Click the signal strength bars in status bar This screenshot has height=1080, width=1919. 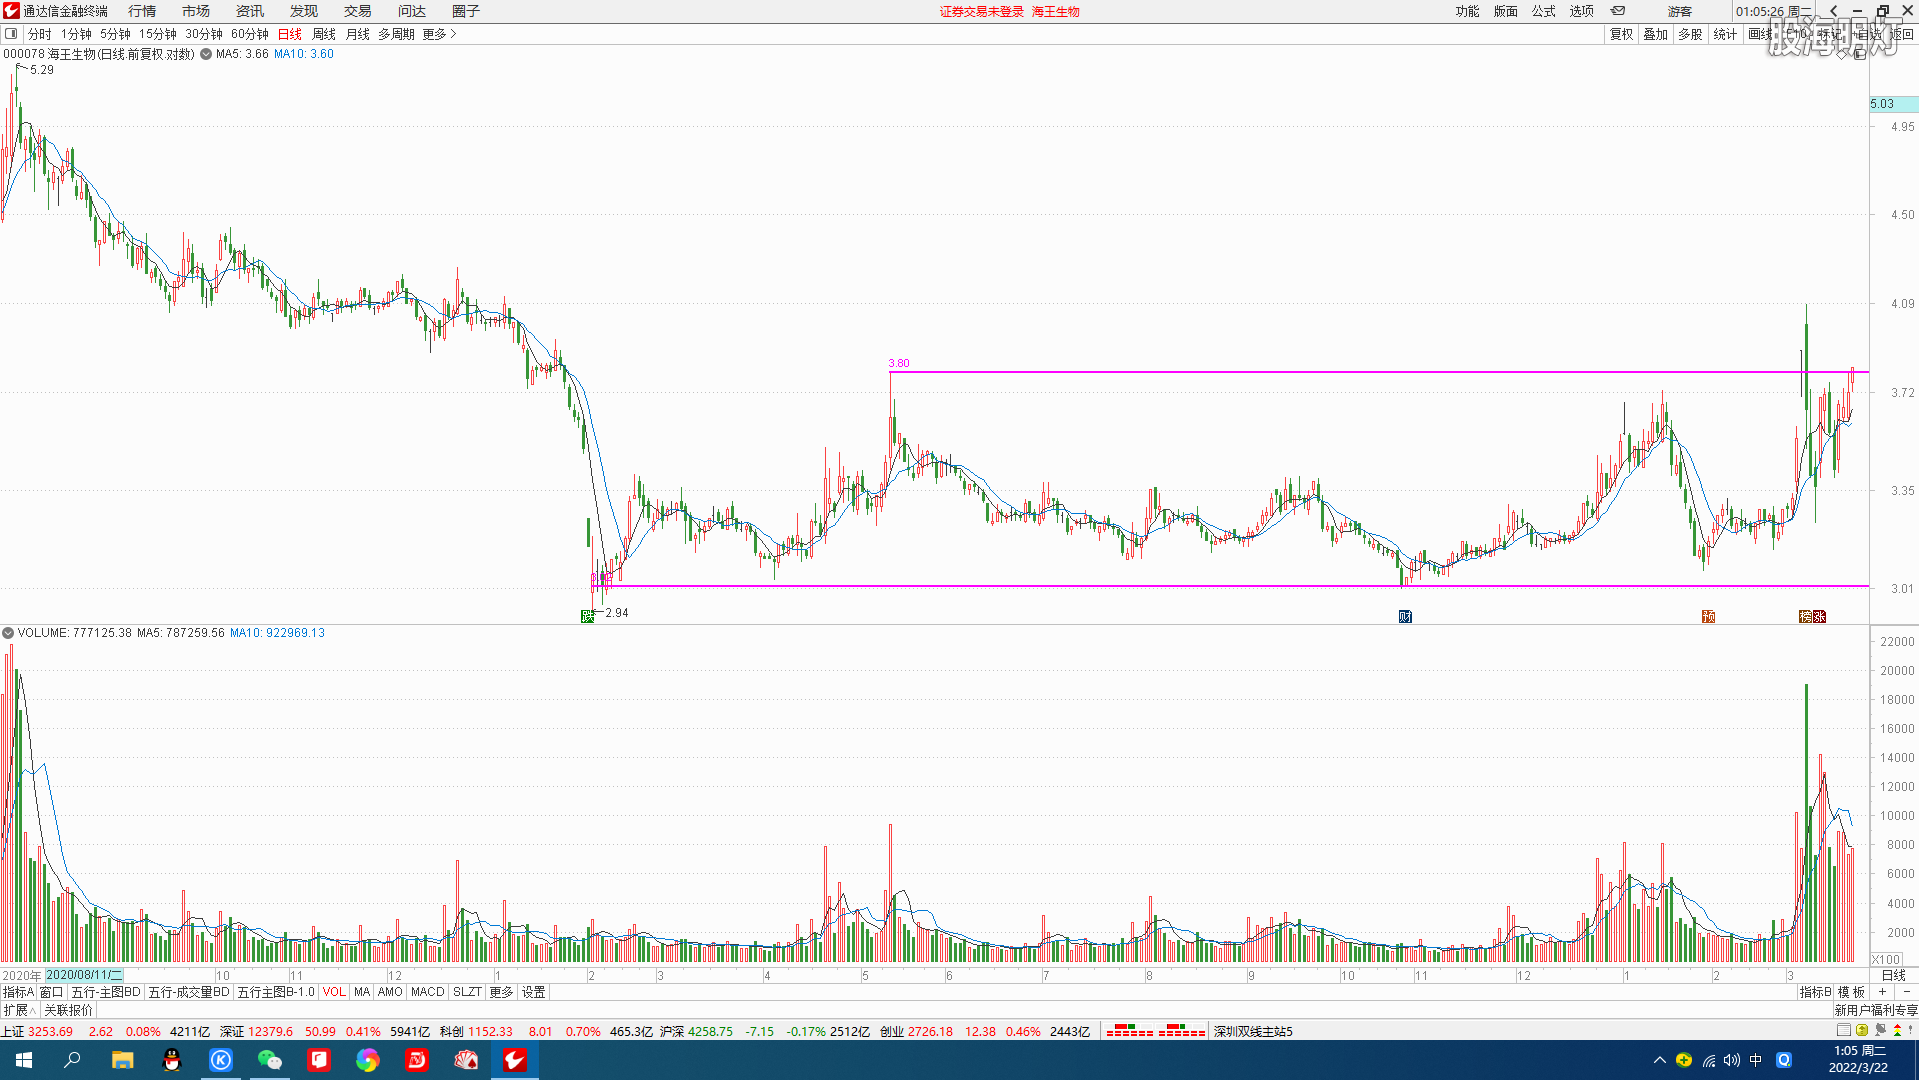coord(1155,1030)
